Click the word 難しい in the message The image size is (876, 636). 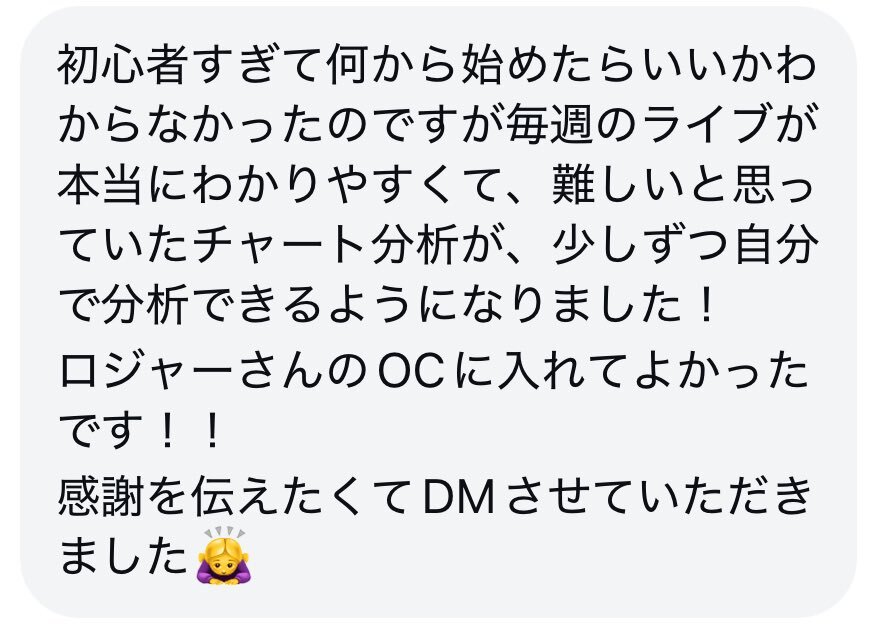(618, 186)
